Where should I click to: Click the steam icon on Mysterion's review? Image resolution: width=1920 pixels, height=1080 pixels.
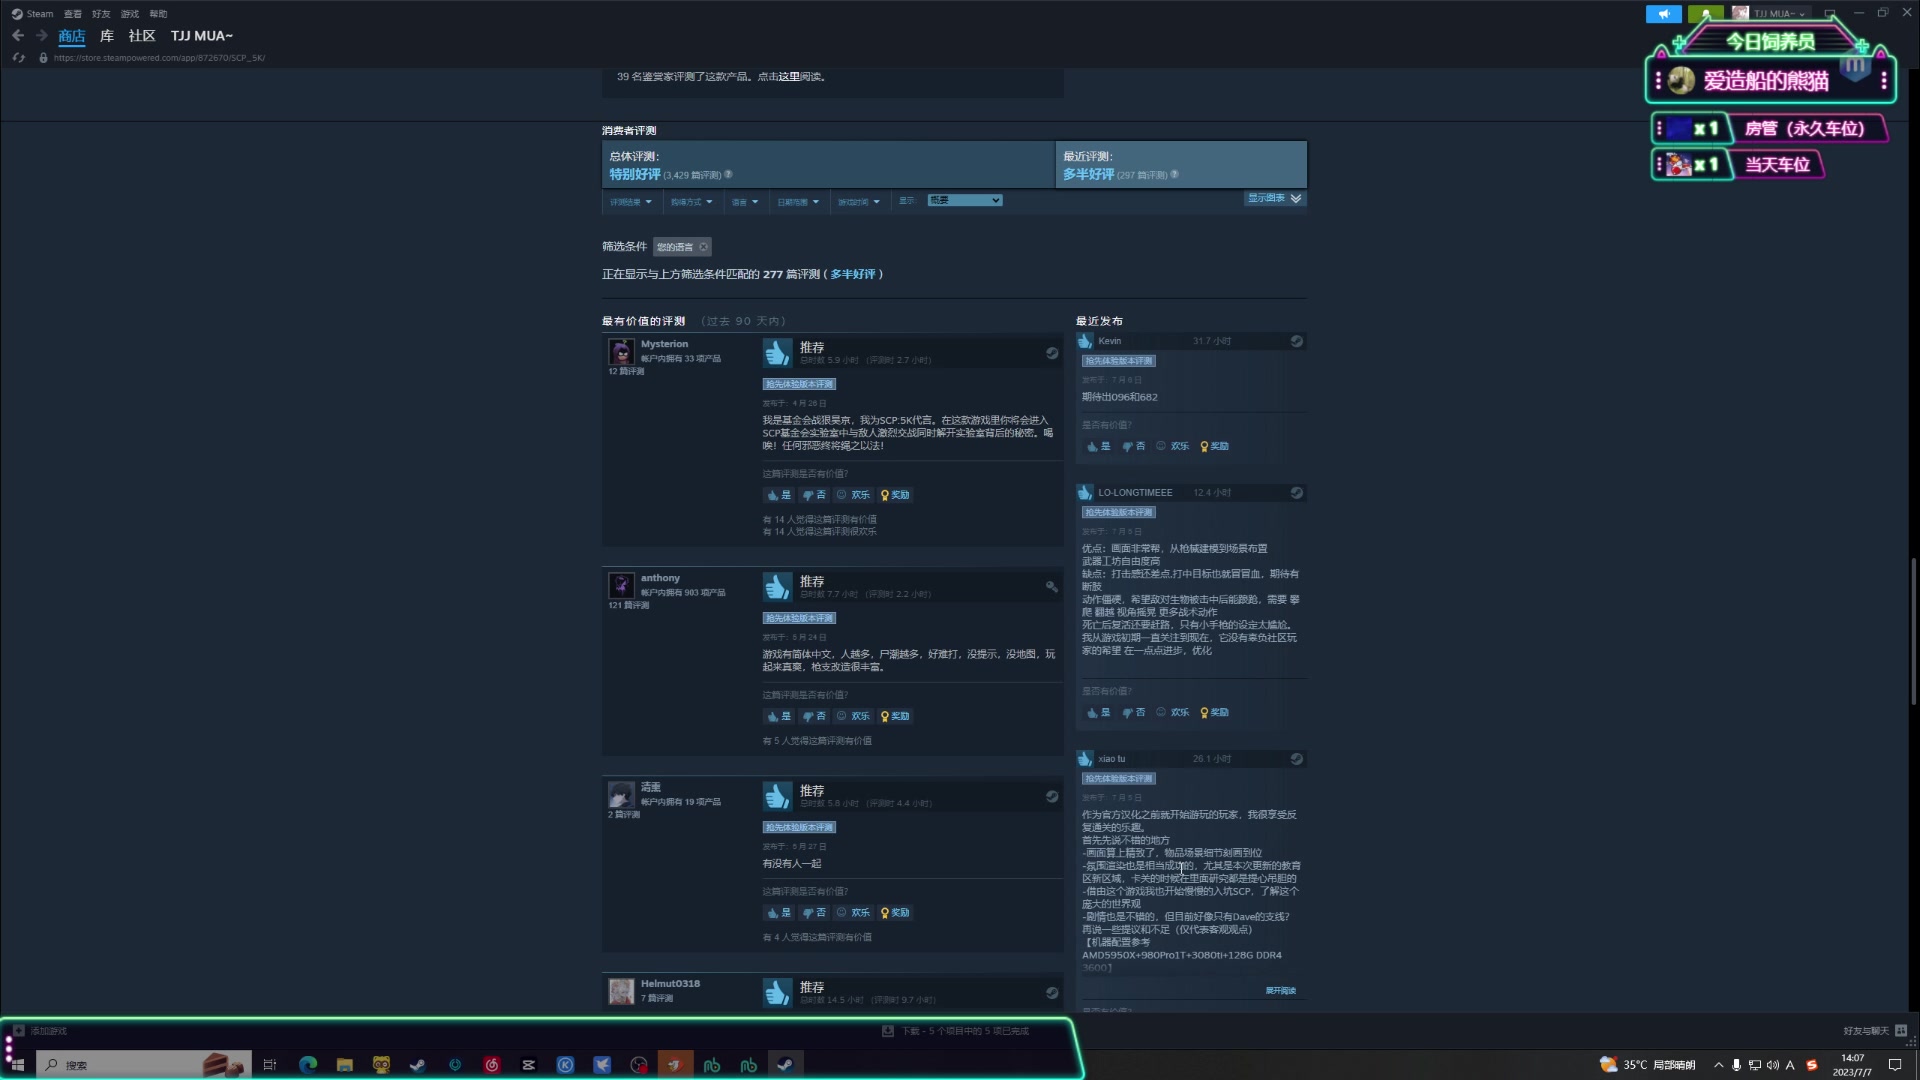1052,353
